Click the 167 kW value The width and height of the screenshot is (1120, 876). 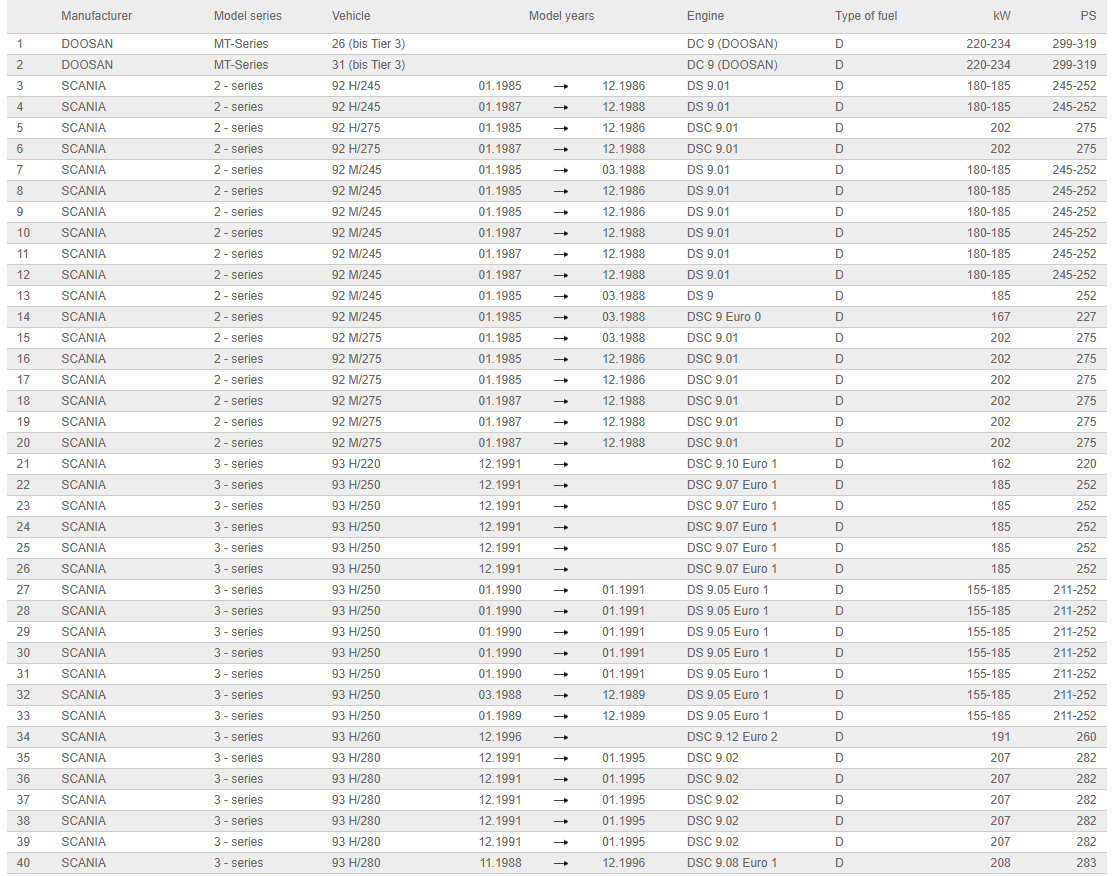(1000, 317)
